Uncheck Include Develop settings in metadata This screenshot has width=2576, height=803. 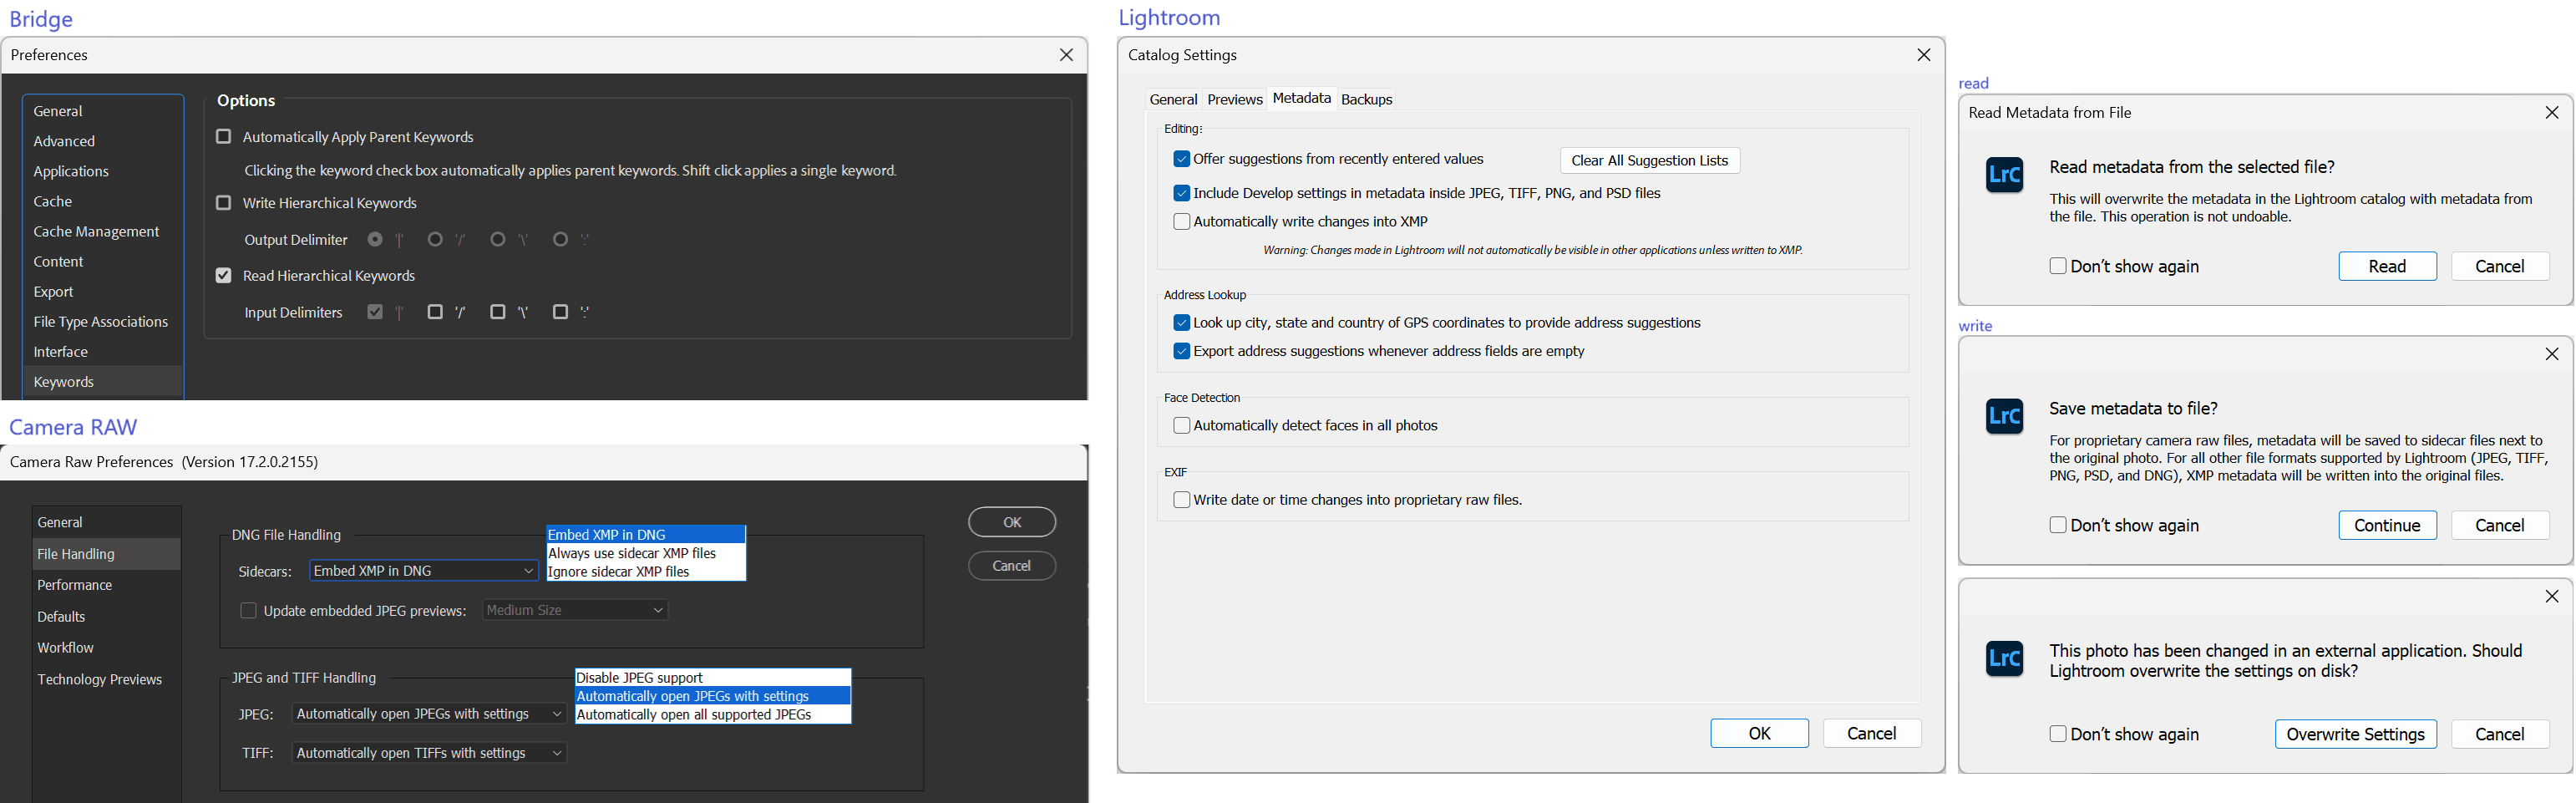[x=1182, y=193]
